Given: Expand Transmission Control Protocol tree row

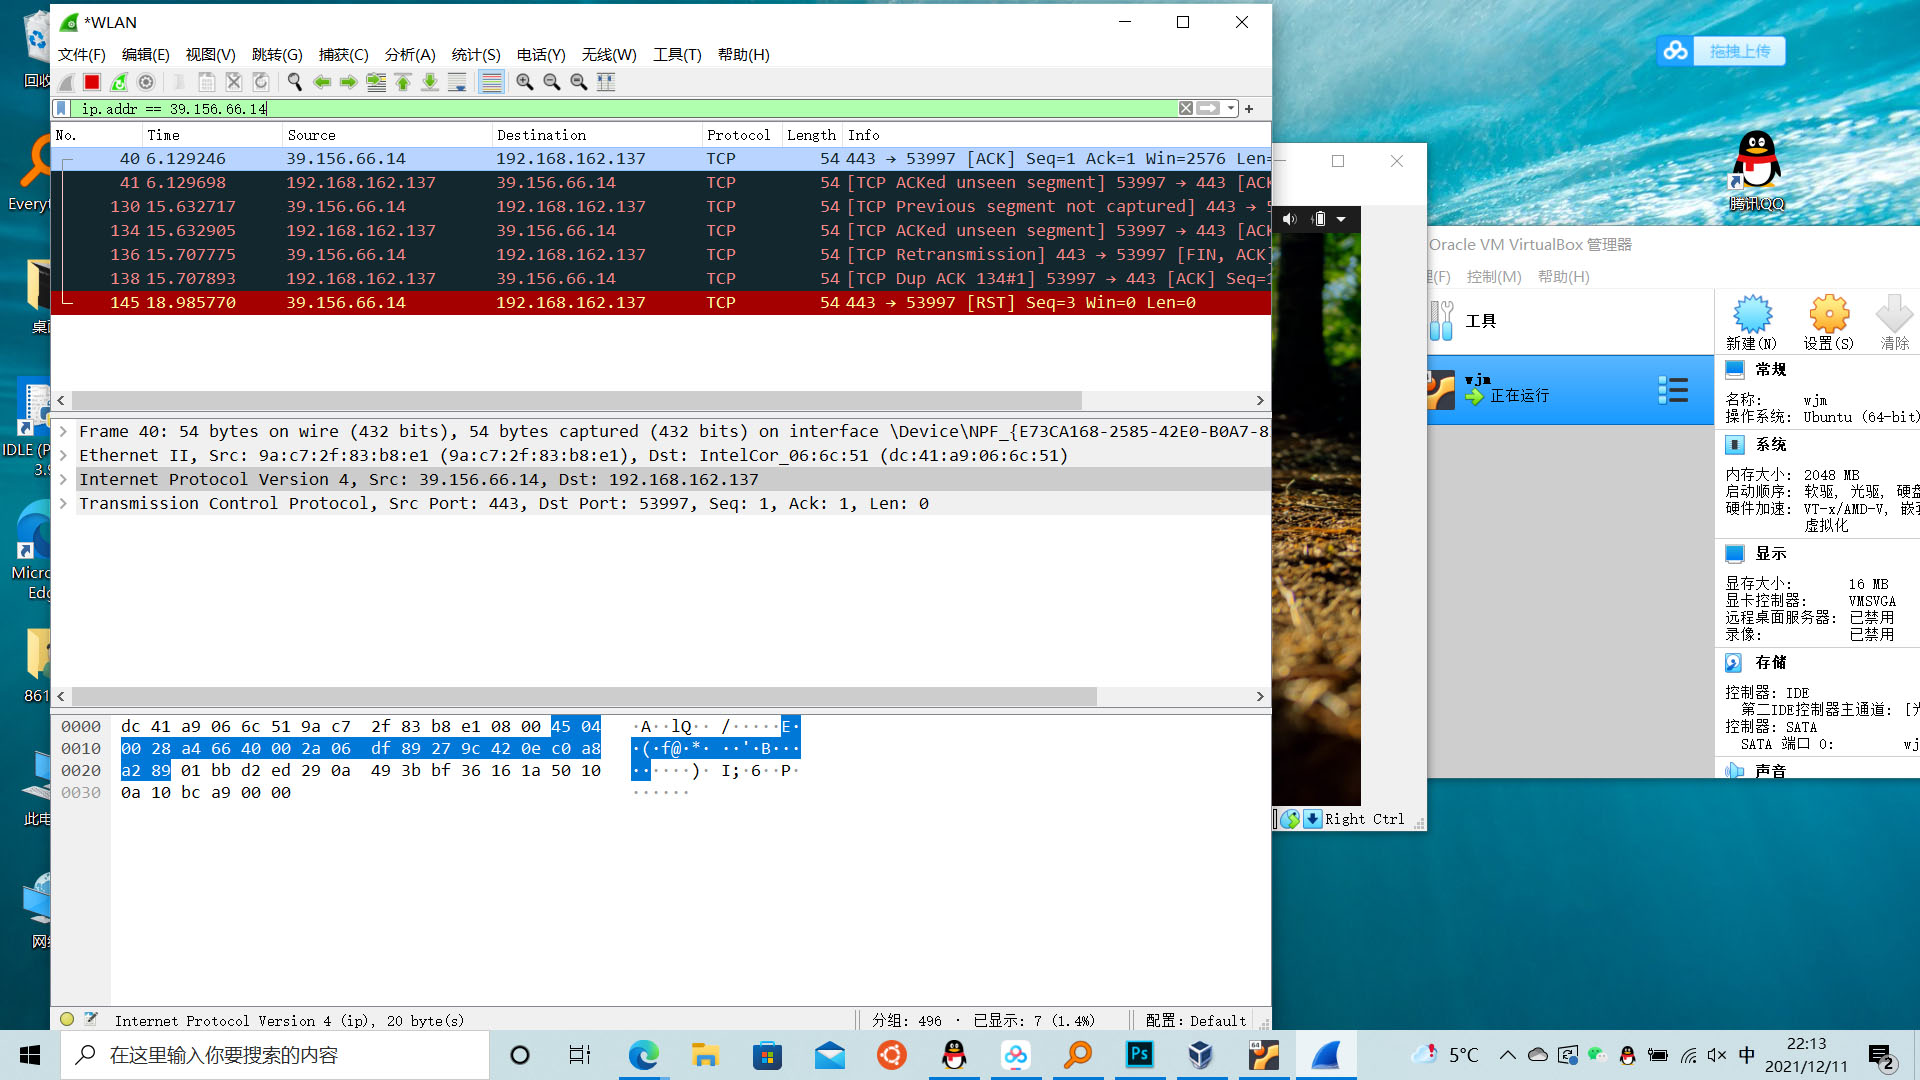Looking at the screenshot, I should click(x=63, y=504).
